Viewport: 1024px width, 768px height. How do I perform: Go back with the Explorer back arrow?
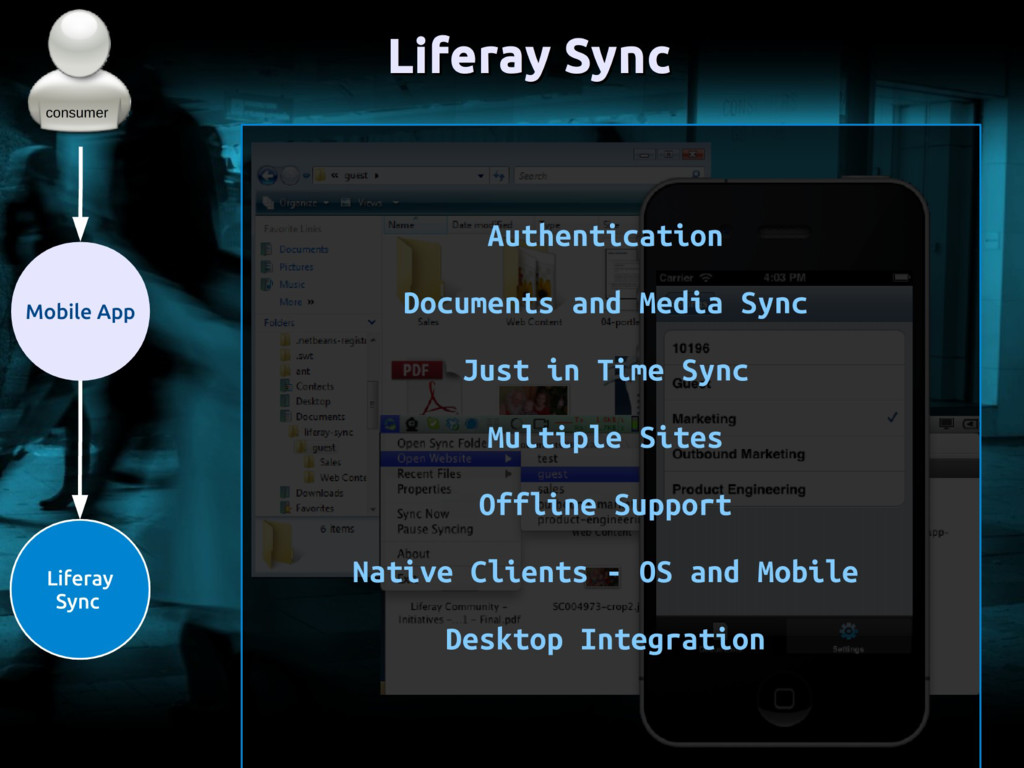(x=268, y=176)
